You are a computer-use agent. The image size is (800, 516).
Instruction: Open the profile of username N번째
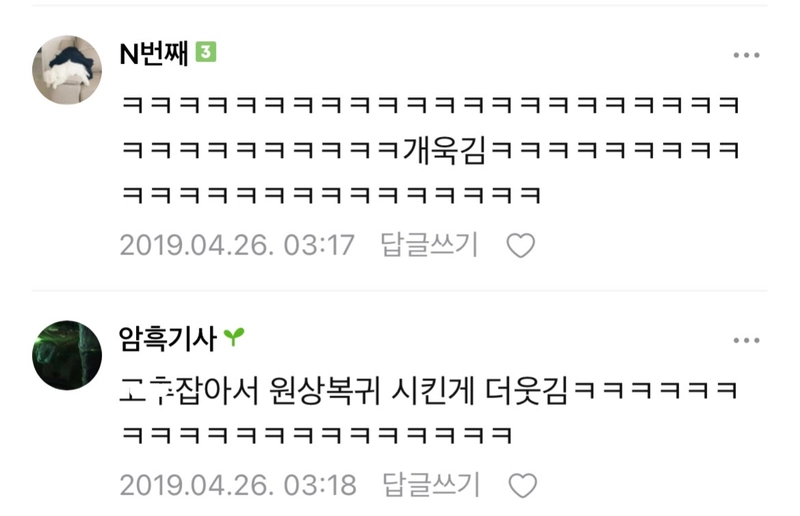(154, 53)
